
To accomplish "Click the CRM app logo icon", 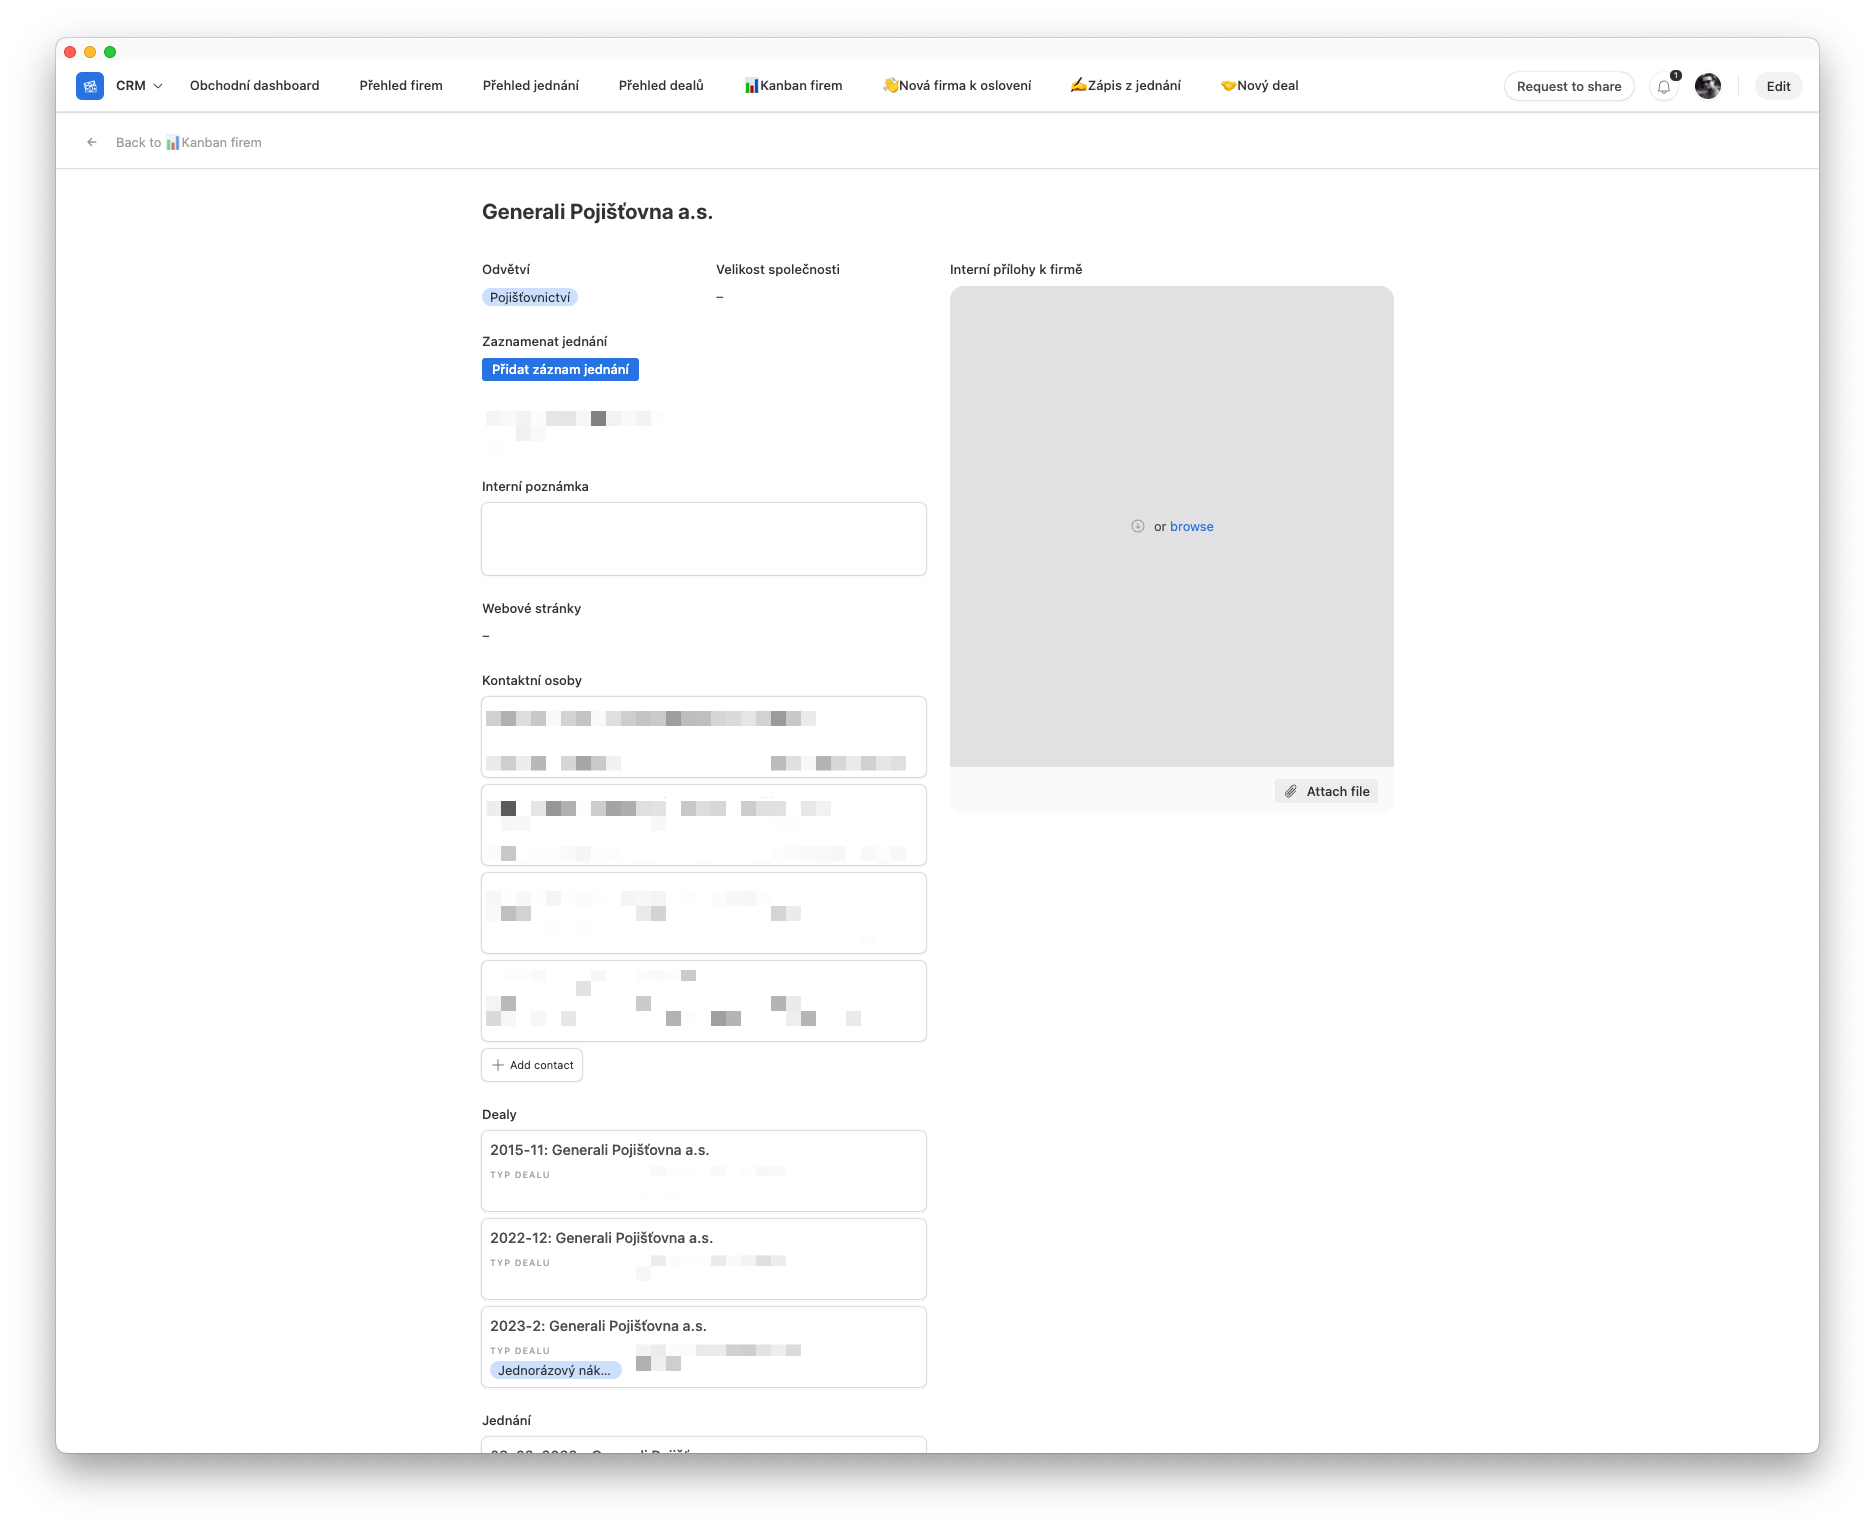I will (x=90, y=86).
